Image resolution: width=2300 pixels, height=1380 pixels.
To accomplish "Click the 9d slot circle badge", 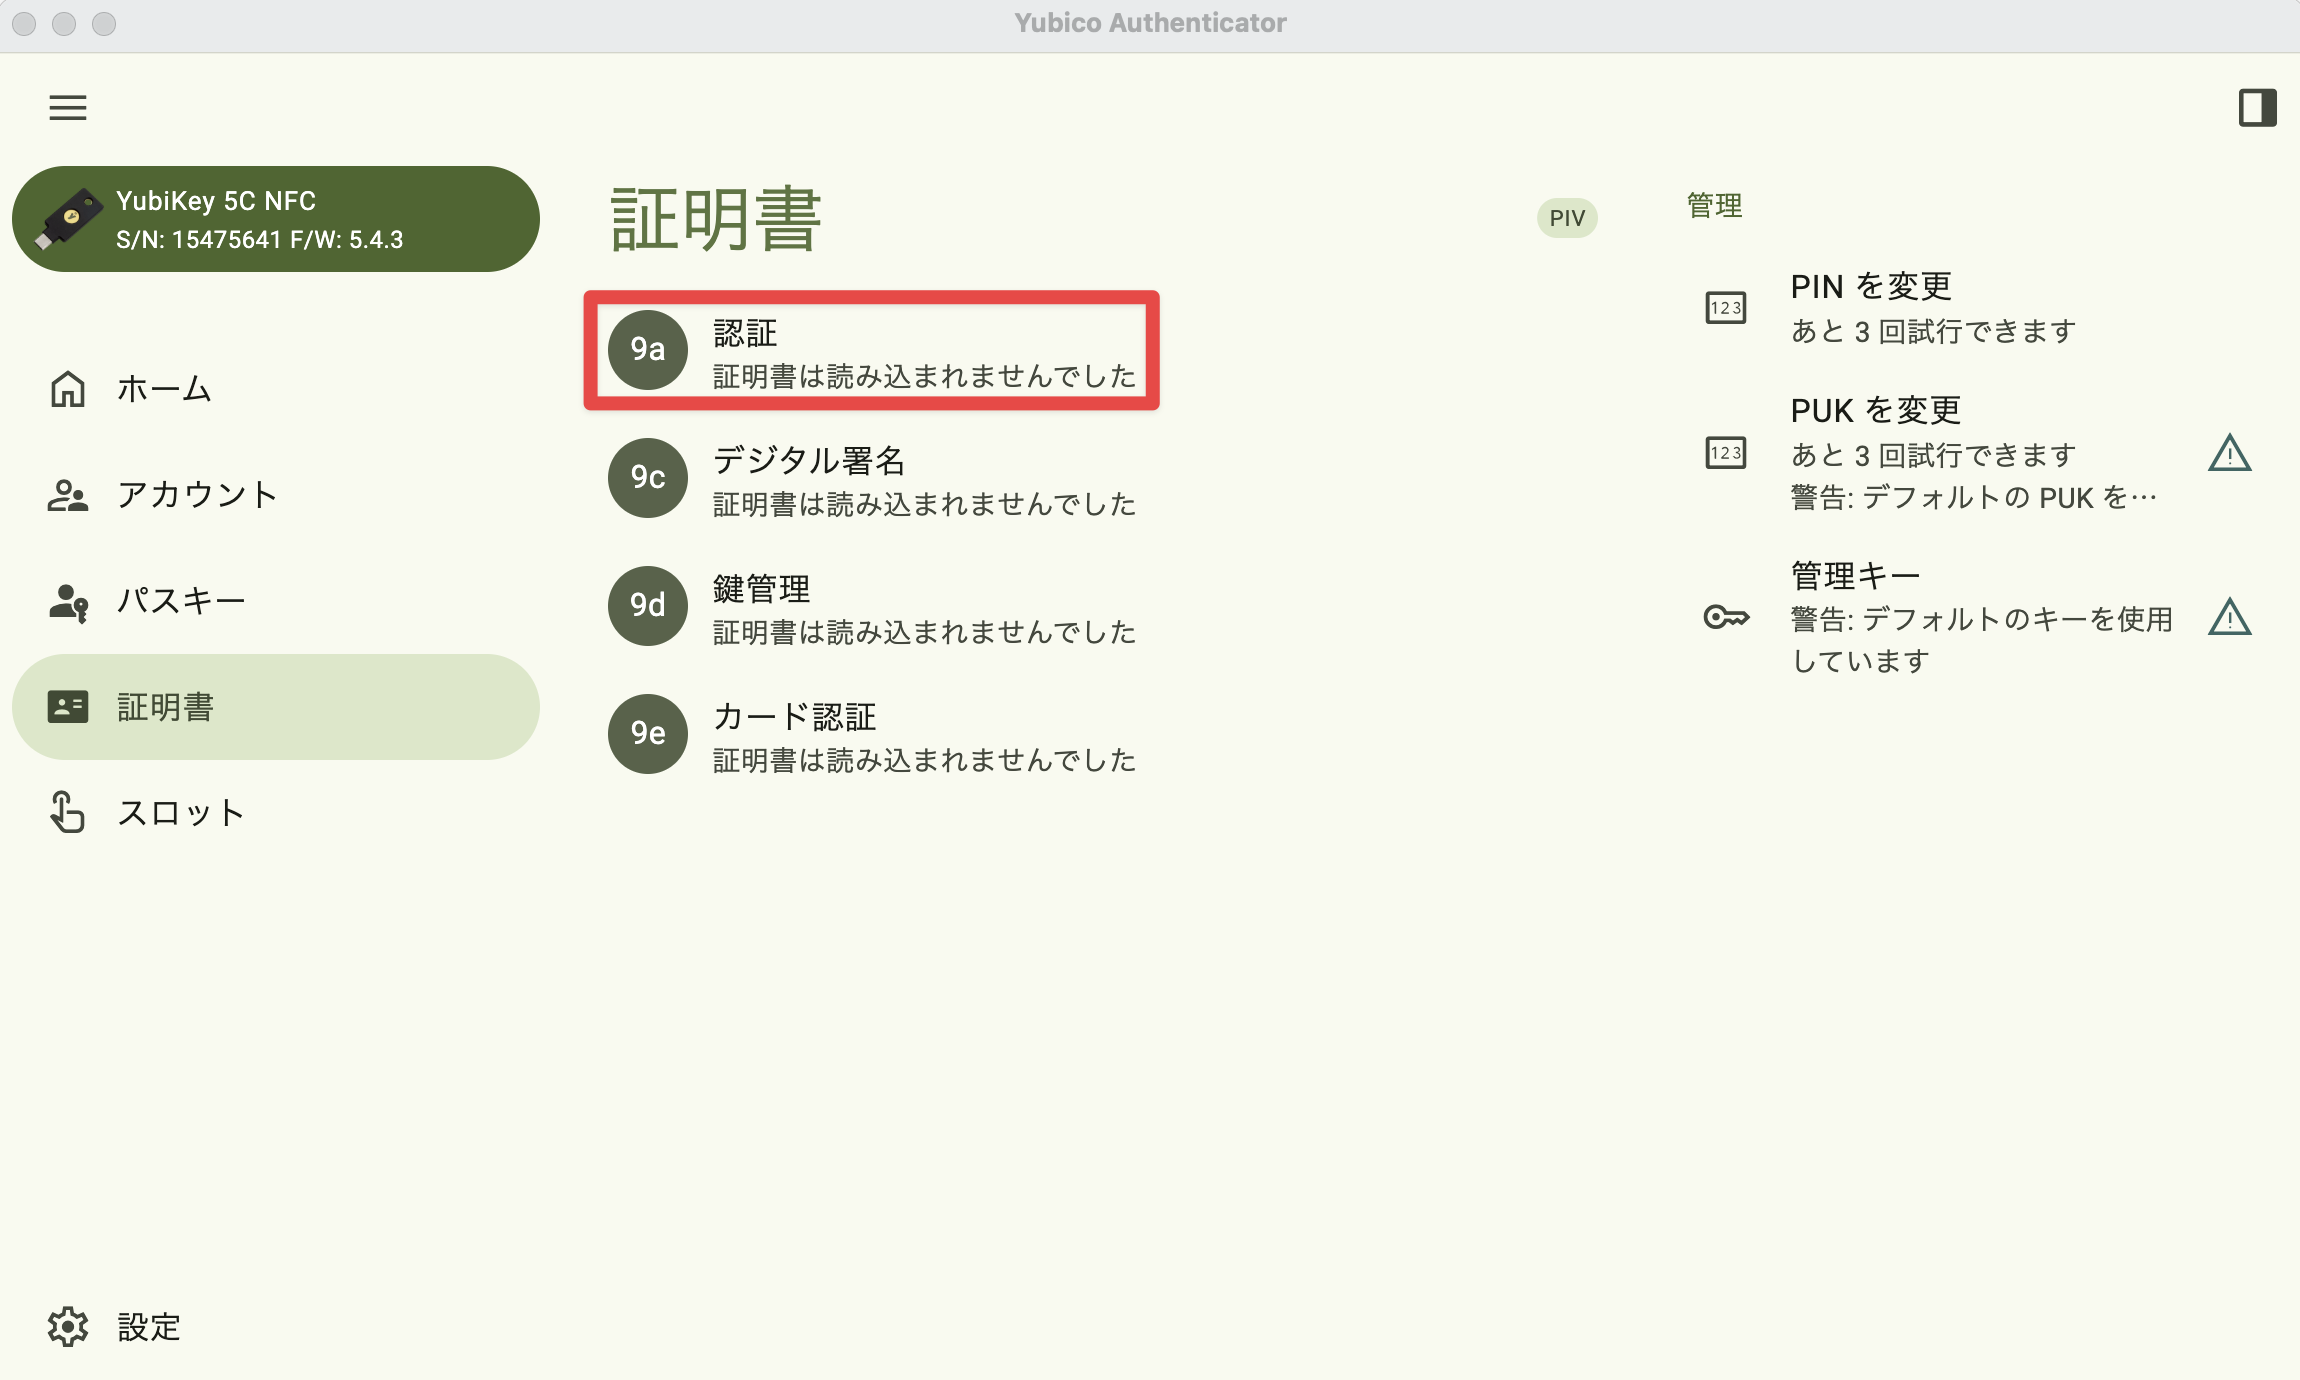I will tap(648, 606).
